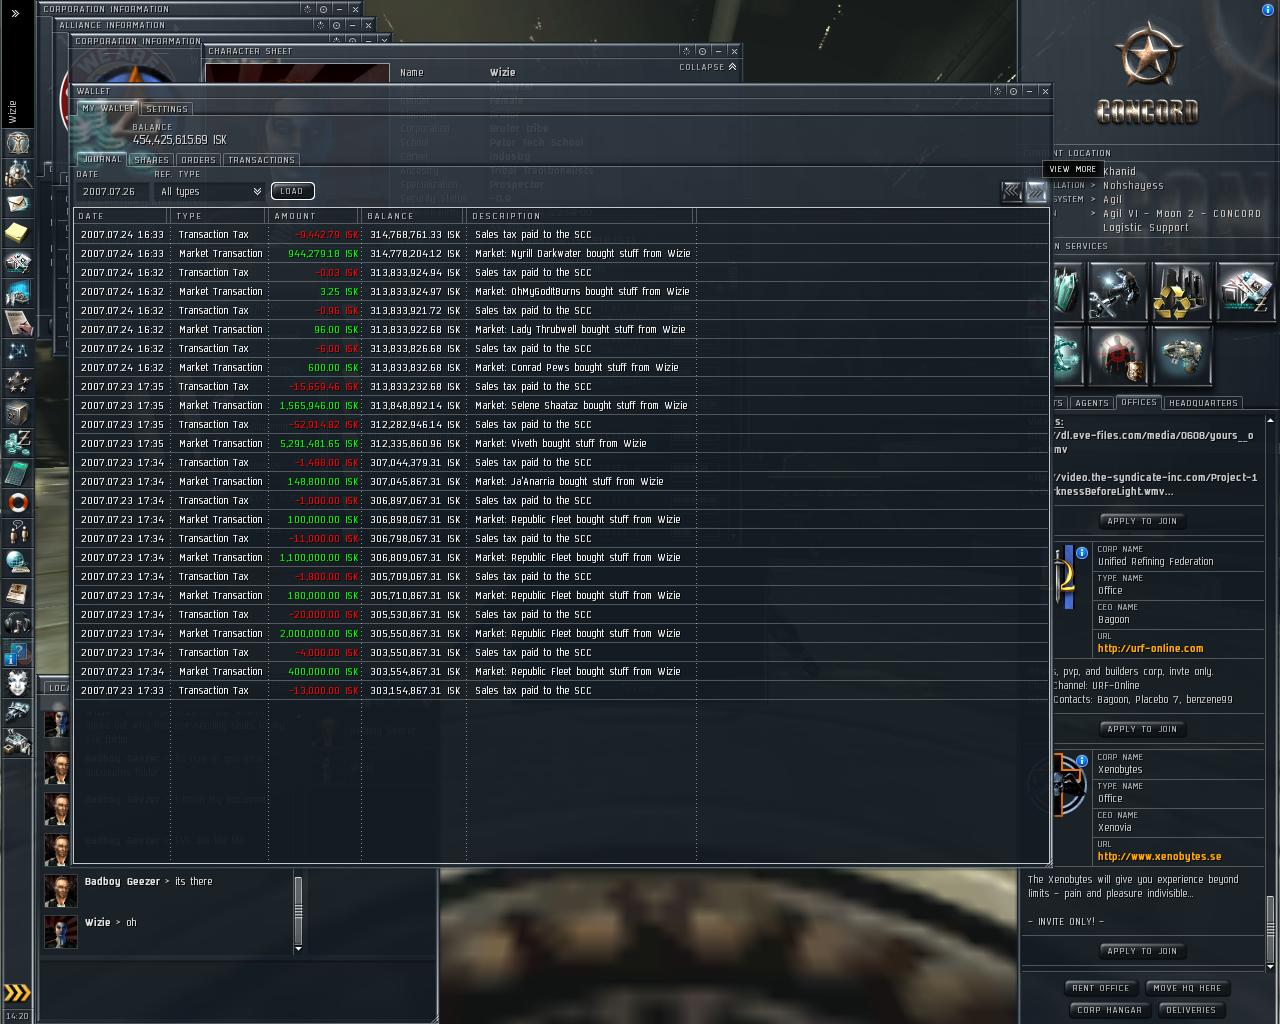Expand the sidebar with top double-arrow
The image size is (1280, 1024).
coord(15,13)
